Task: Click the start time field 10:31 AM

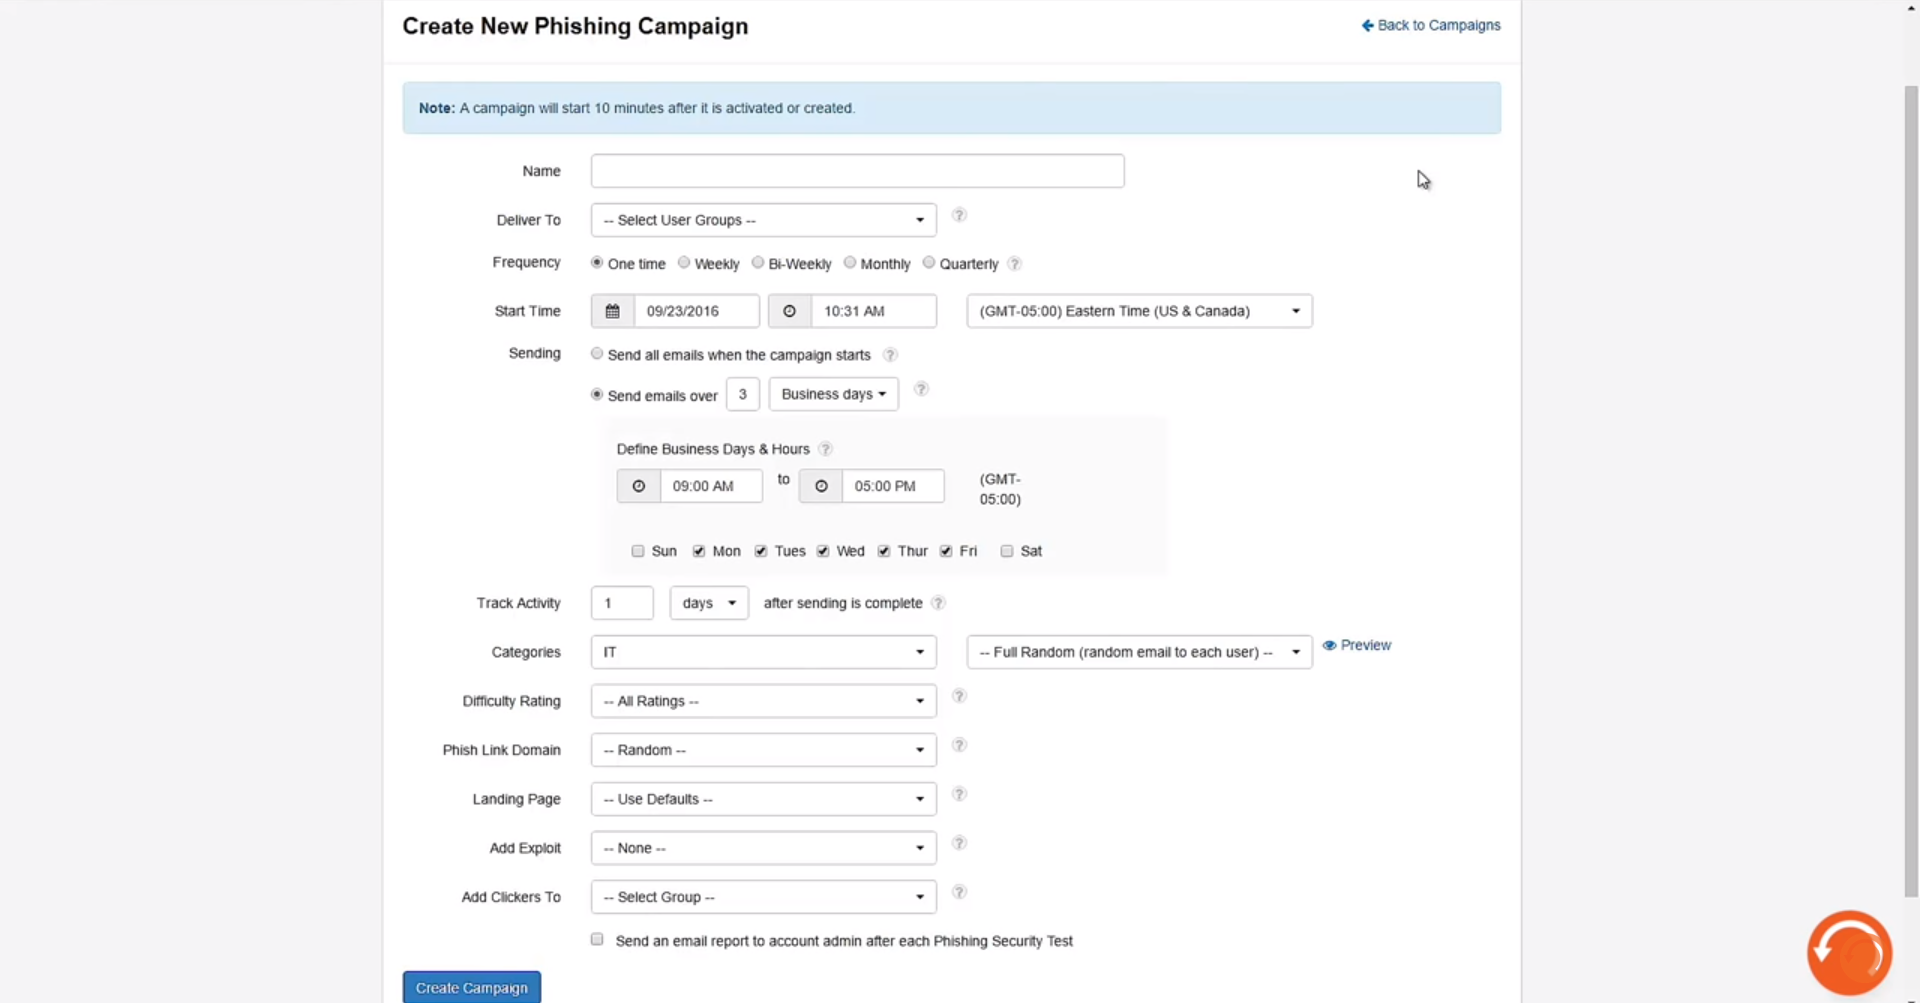Action: tap(873, 311)
